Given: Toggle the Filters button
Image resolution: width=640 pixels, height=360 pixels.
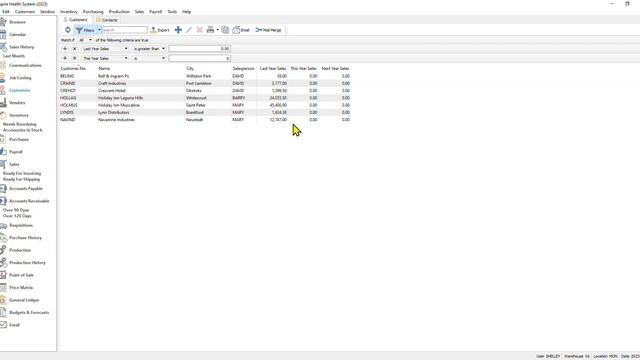Looking at the screenshot, I should (85, 30).
